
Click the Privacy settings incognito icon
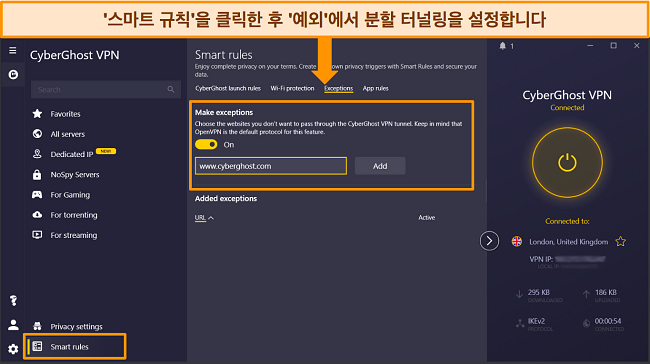(37, 326)
